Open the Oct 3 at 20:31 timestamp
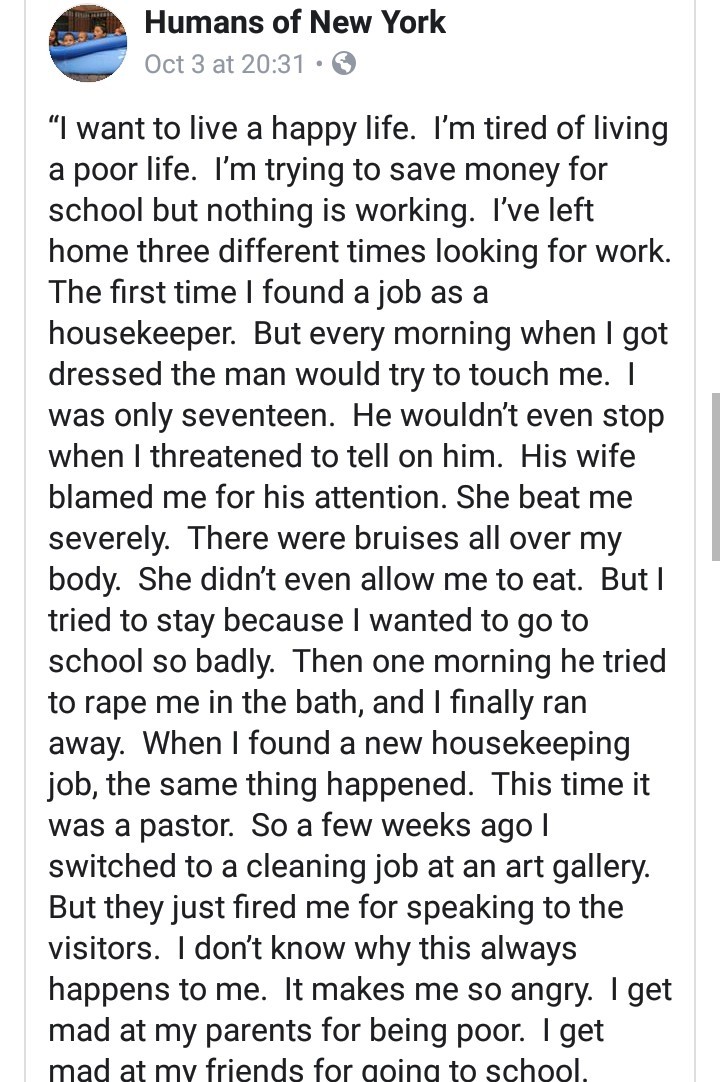The width and height of the screenshot is (720, 1082). click(x=224, y=64)
